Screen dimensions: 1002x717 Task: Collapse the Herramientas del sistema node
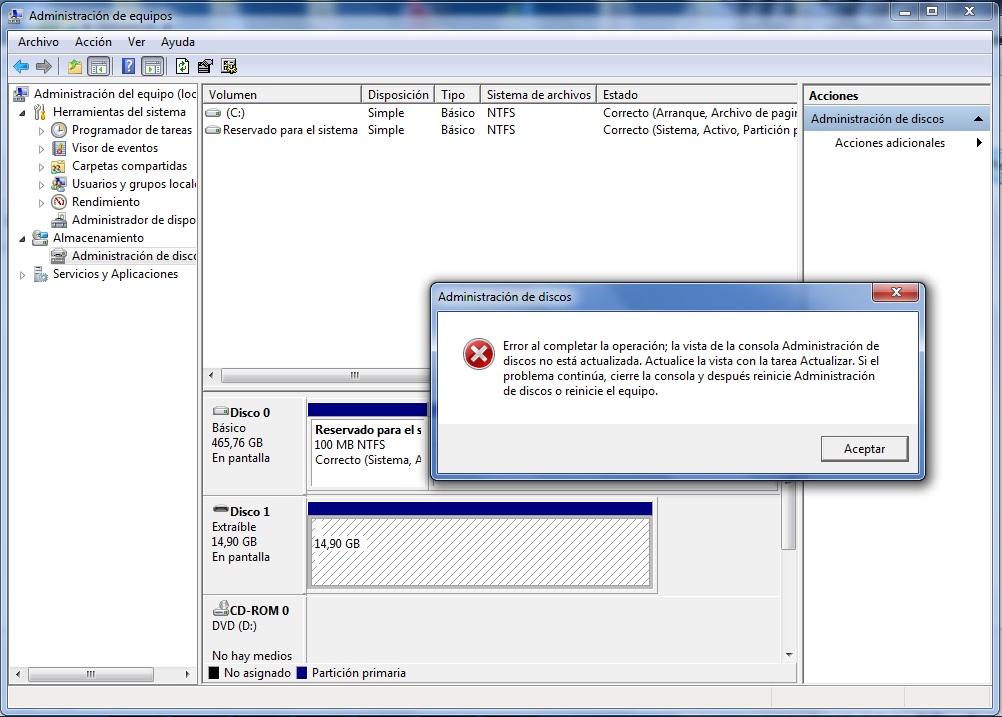pyautogui.click(x=22, y=112)
